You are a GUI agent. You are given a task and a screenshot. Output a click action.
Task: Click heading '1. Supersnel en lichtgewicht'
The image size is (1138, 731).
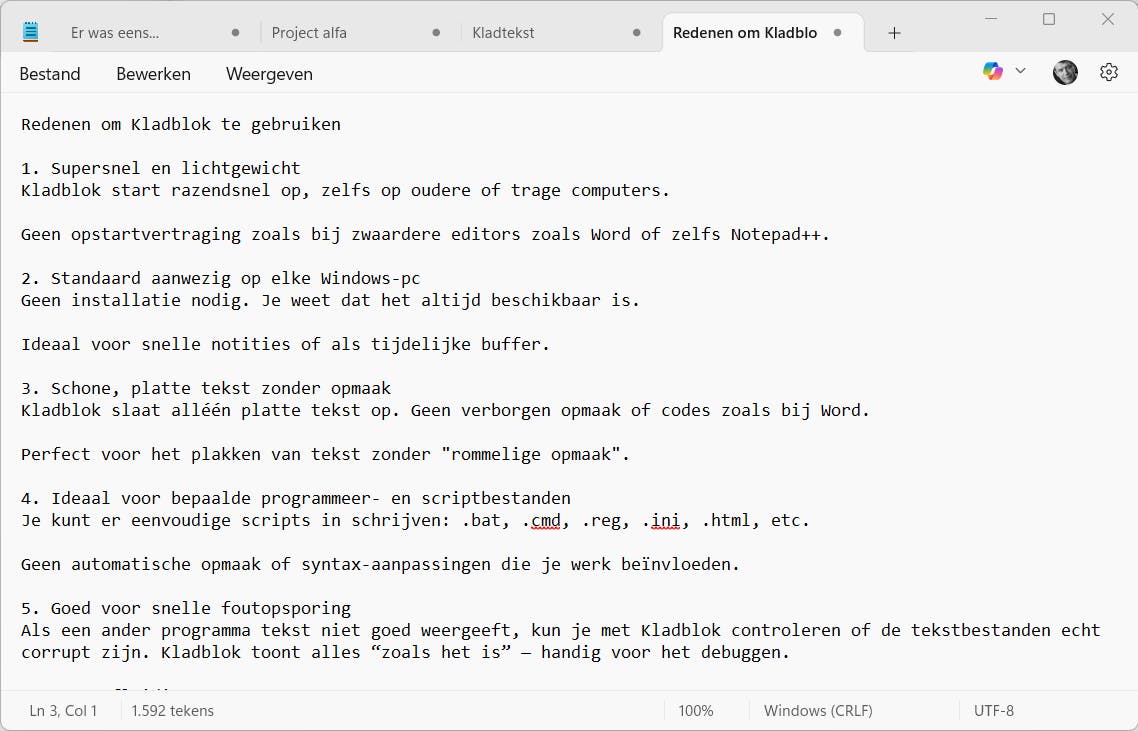tap(160, 168)
